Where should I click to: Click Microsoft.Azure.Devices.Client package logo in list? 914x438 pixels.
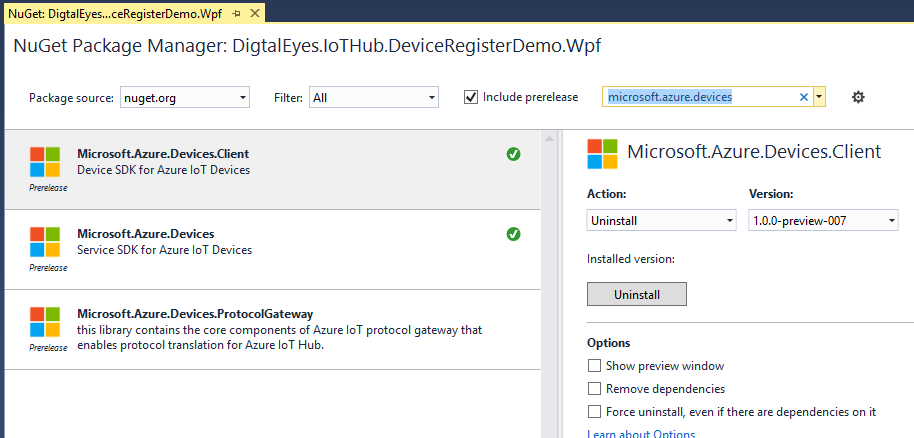click(45, 162)
